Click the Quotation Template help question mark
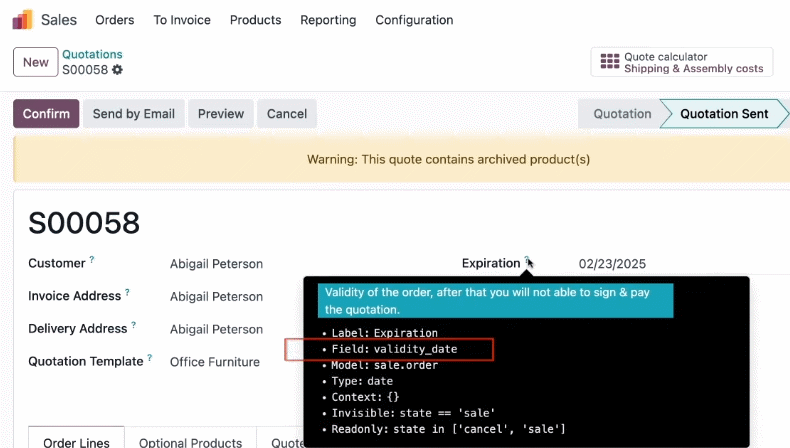The image size is (790, 448). coord(150,357)
